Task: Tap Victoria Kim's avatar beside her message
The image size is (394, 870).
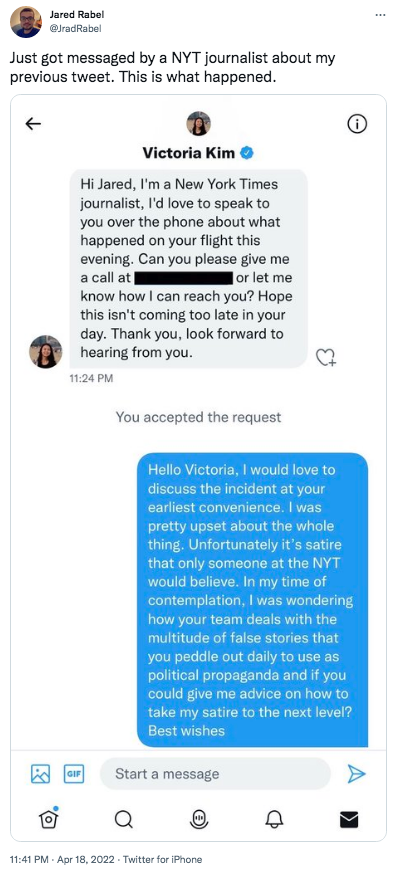Action: pos(46,352)
